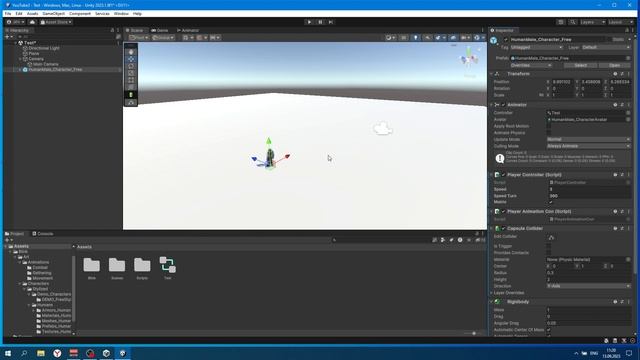Switch to the Game tab
The height and width of the screenshot is (360, 640).
tap(160, 30)
